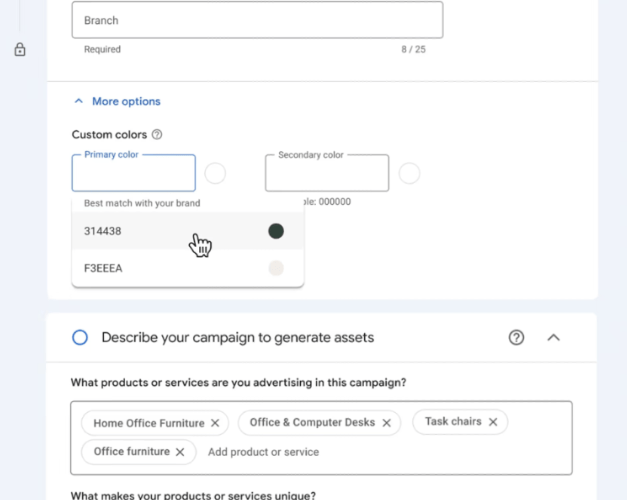Click the lock icon in left margin
The width and height of the screenshot is (627, 500).
(x=20, y=50)
